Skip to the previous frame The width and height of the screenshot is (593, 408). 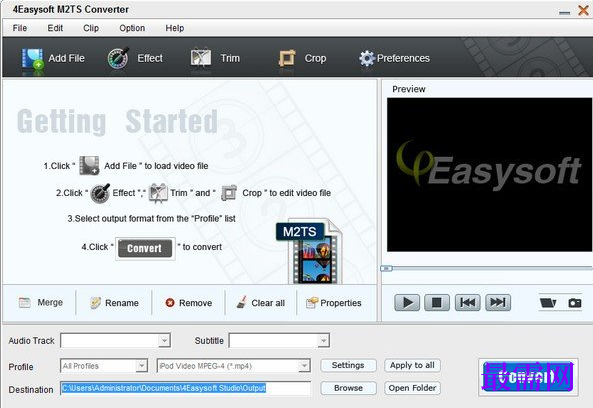(x=467, y=303)
